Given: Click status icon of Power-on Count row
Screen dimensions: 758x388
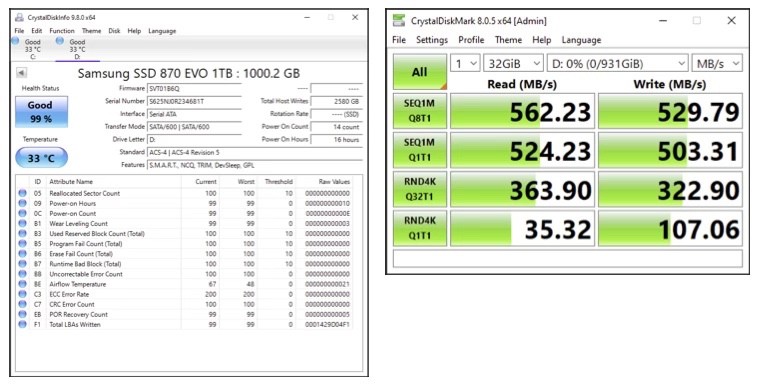Looking at the screenshot, I should point(22,214).
